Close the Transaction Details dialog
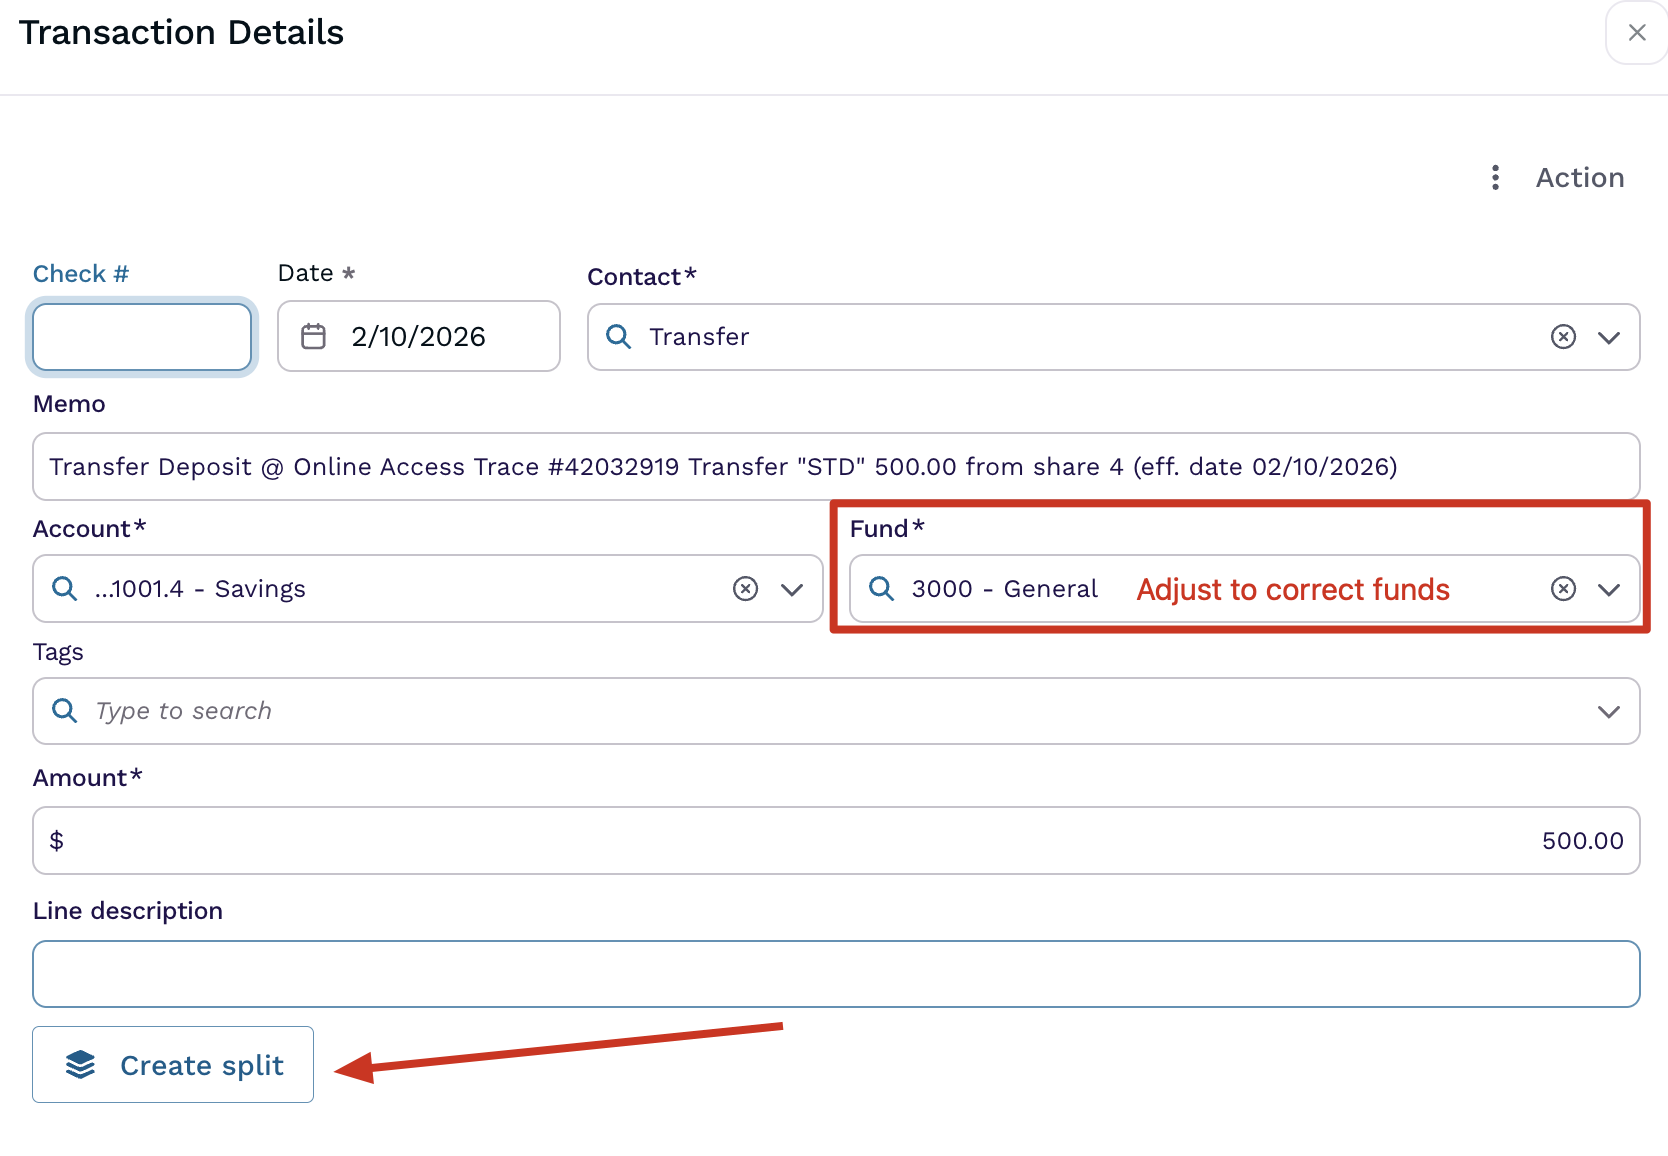The image size is (1668, 1156). 1637,33
